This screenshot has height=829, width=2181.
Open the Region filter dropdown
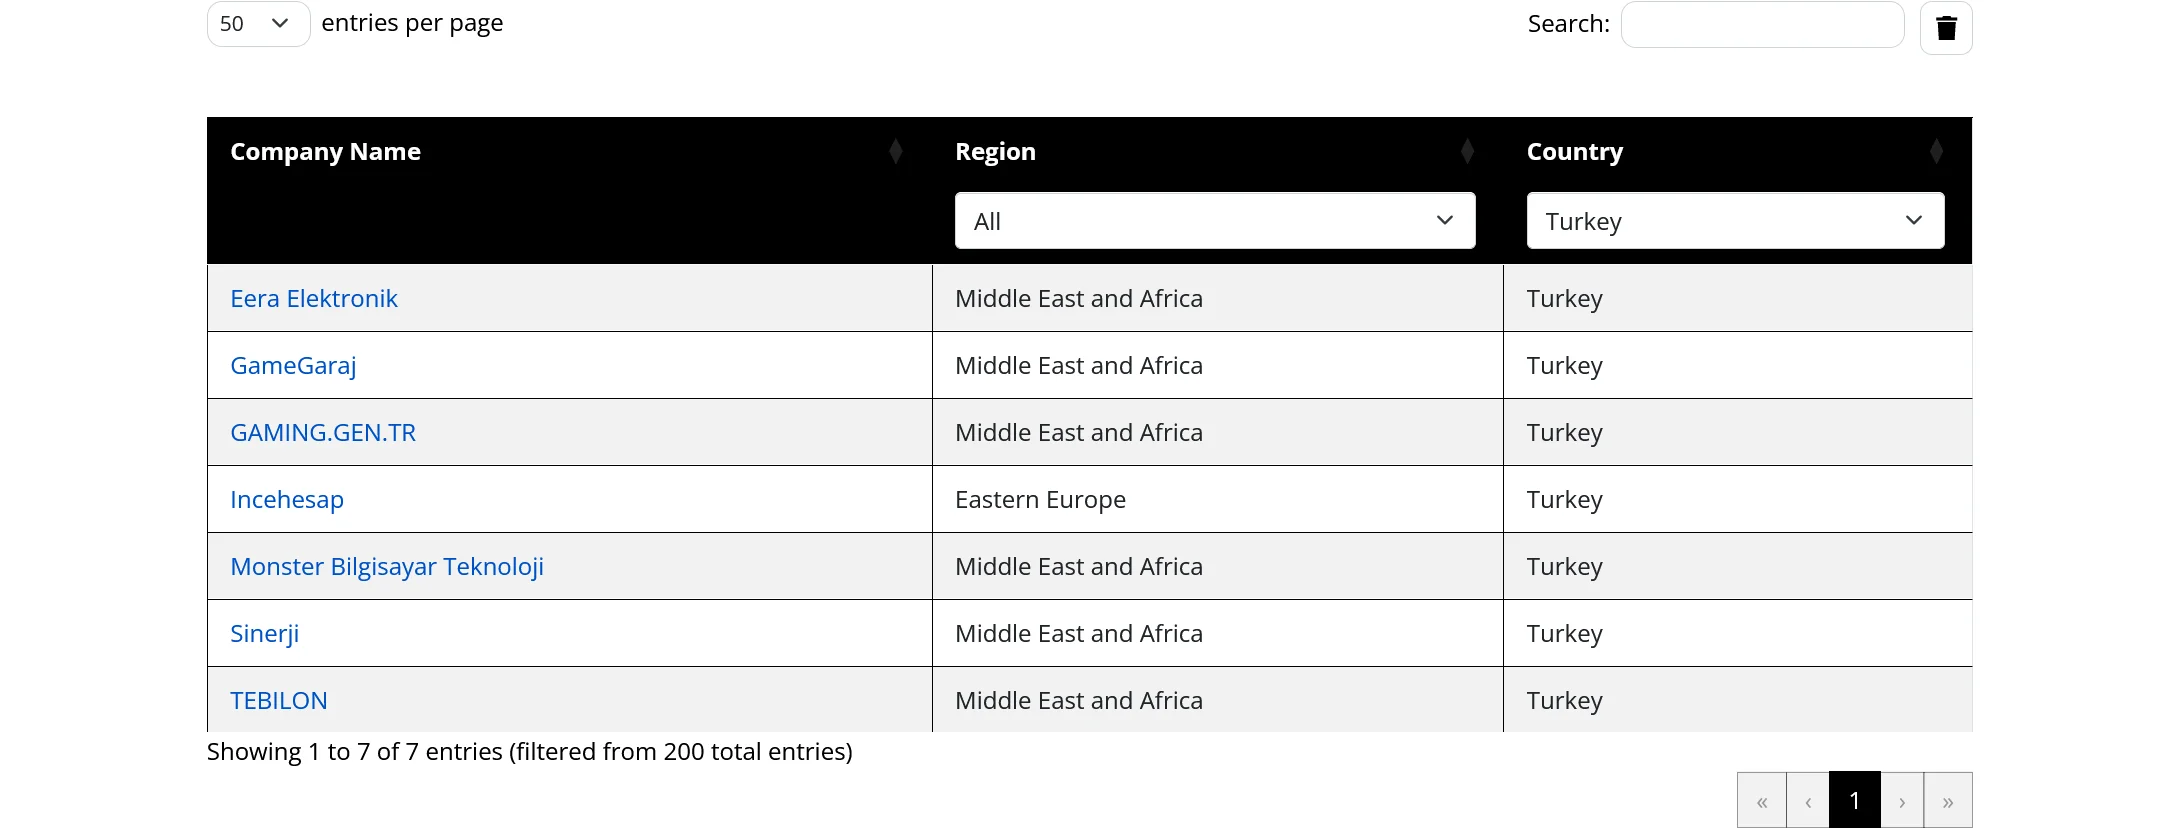tap(1214, 221)
